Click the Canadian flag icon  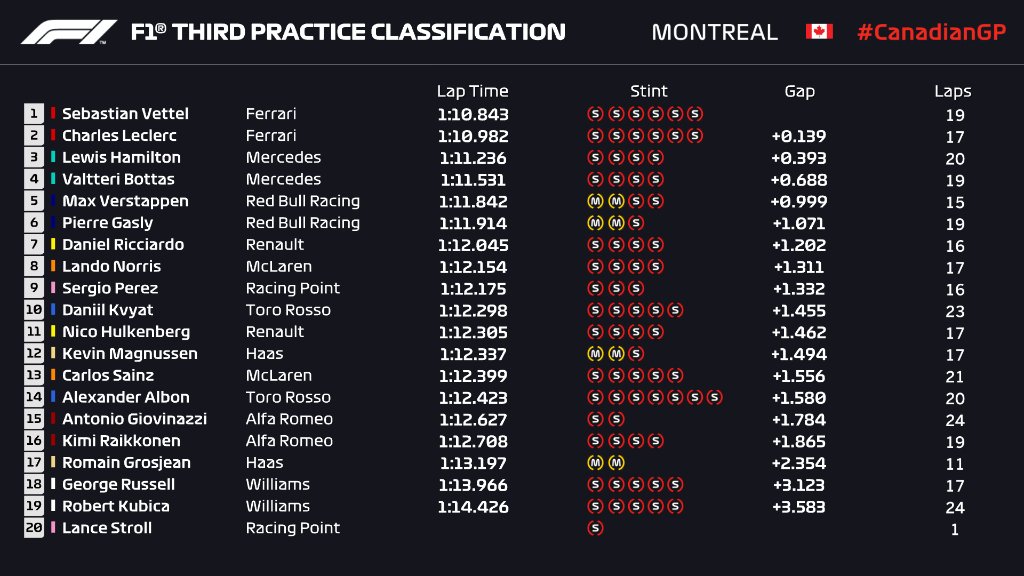point(819,32)
